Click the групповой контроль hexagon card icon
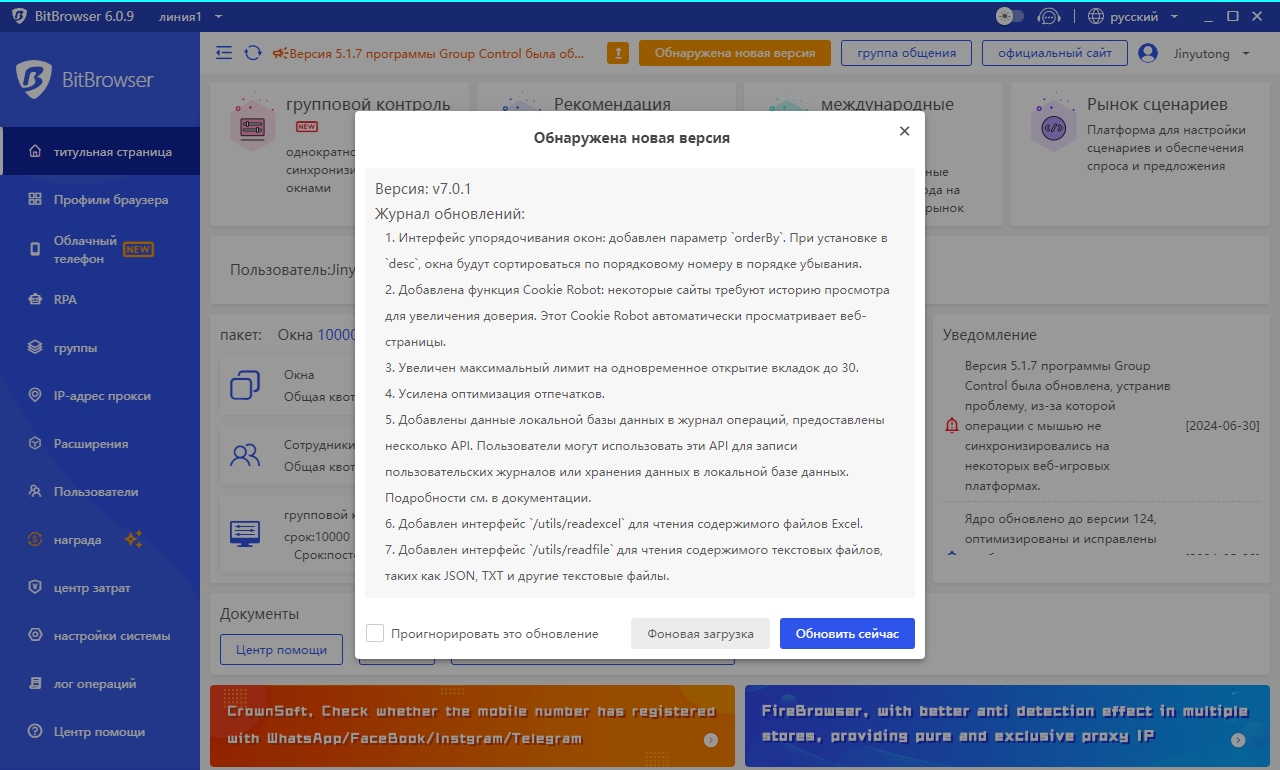This screenshot has width=1280, height=770. [x=252, y=123]
